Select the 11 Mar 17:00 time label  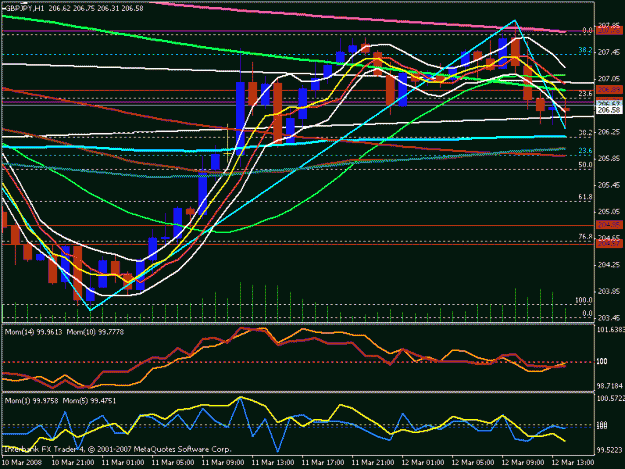[x=323, y=463]
